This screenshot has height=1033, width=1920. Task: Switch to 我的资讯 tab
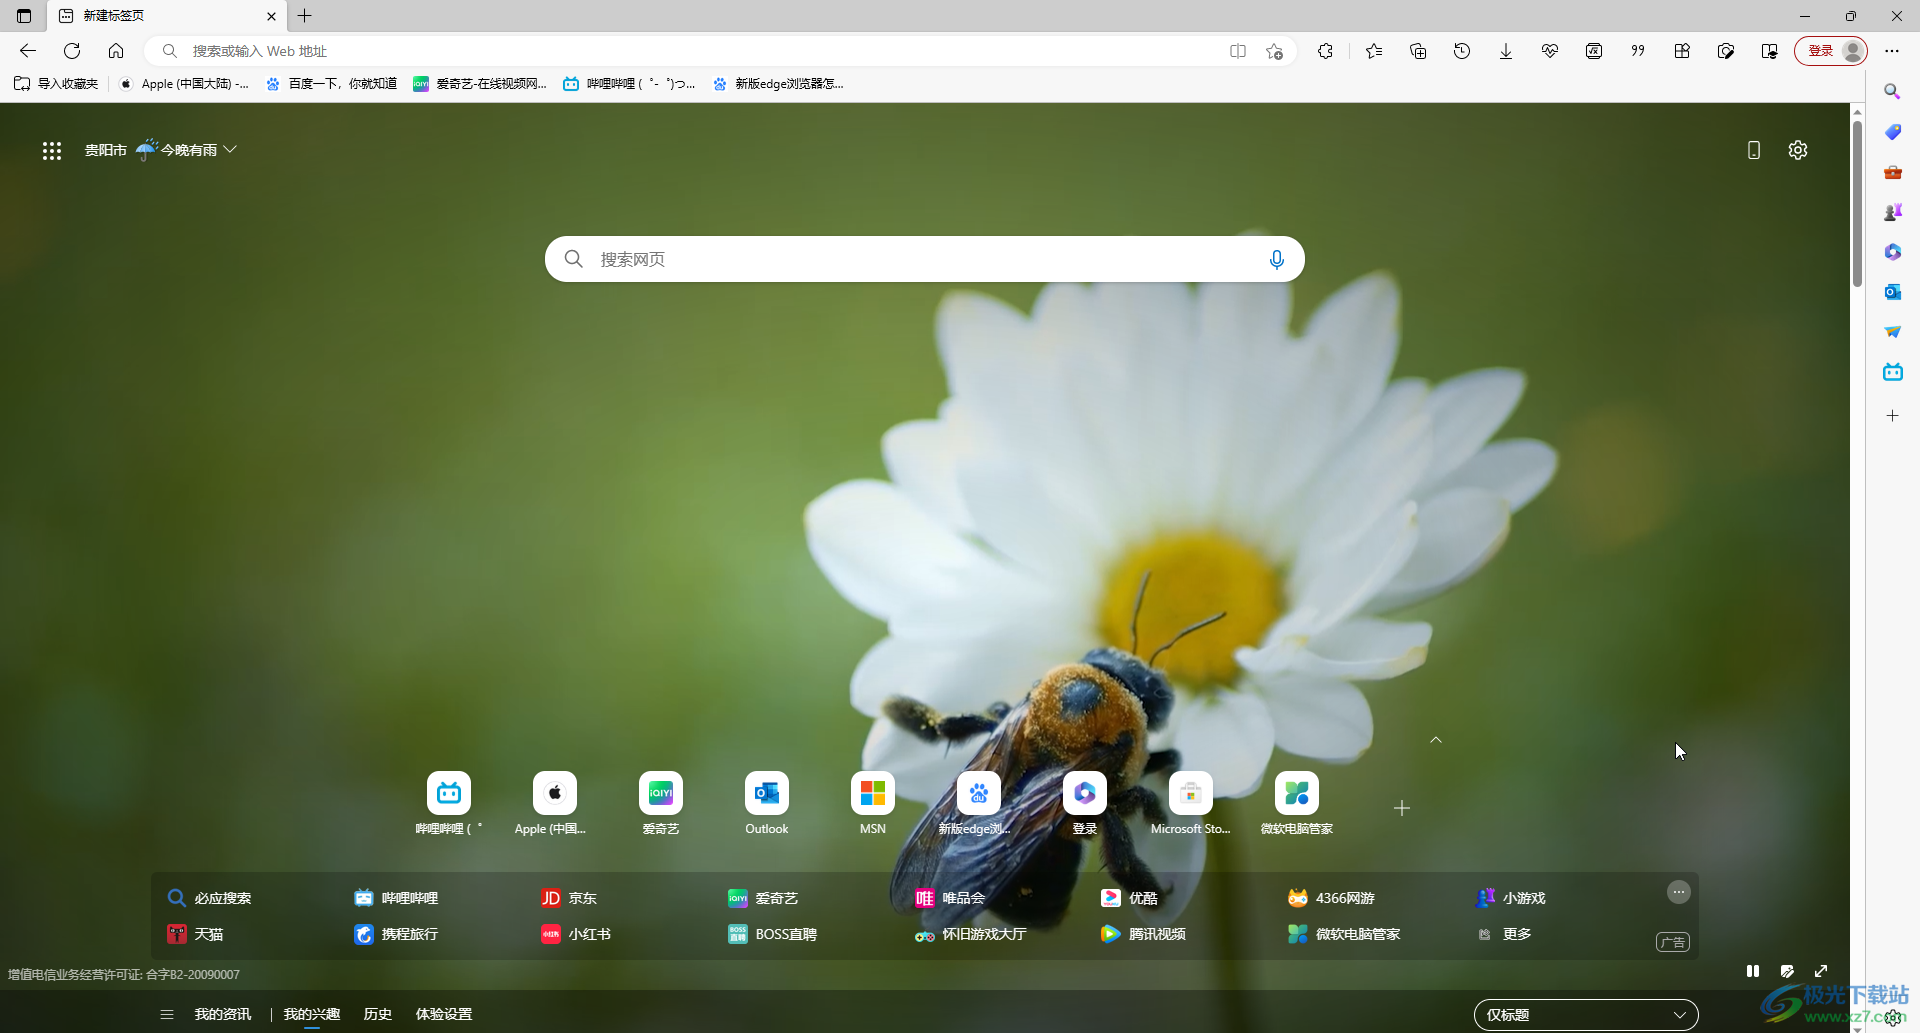223,1014
